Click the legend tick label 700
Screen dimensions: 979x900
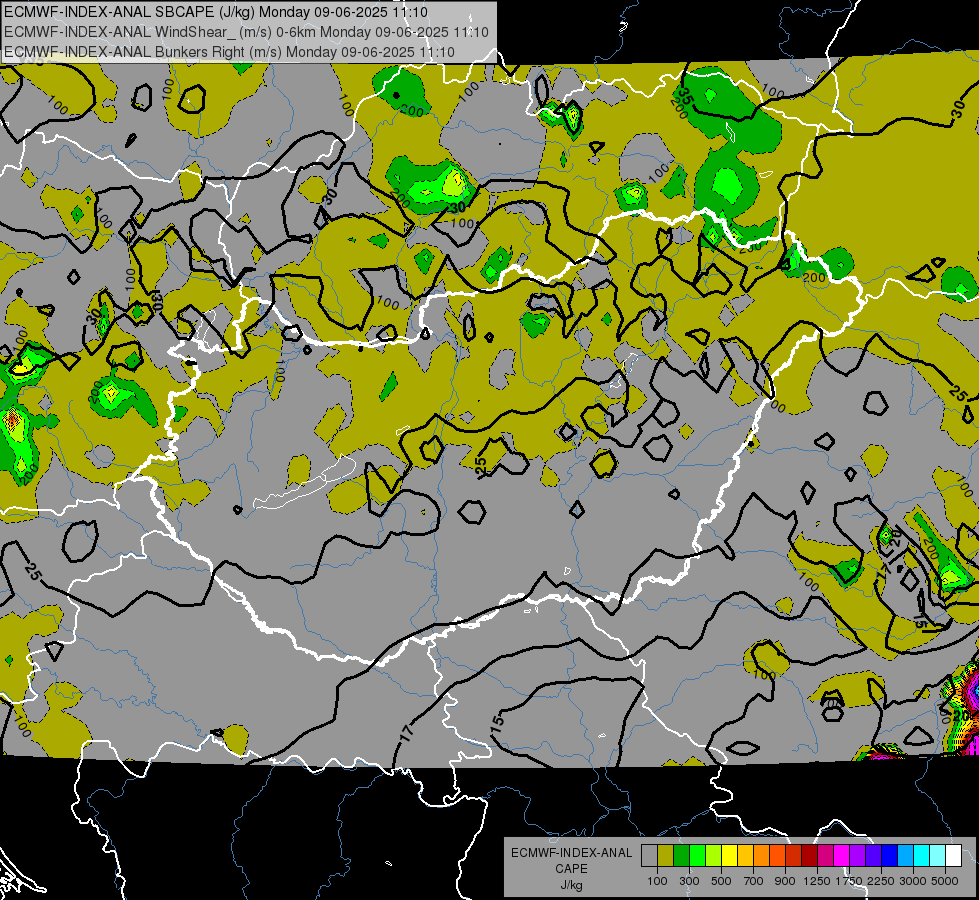point(754,881)
